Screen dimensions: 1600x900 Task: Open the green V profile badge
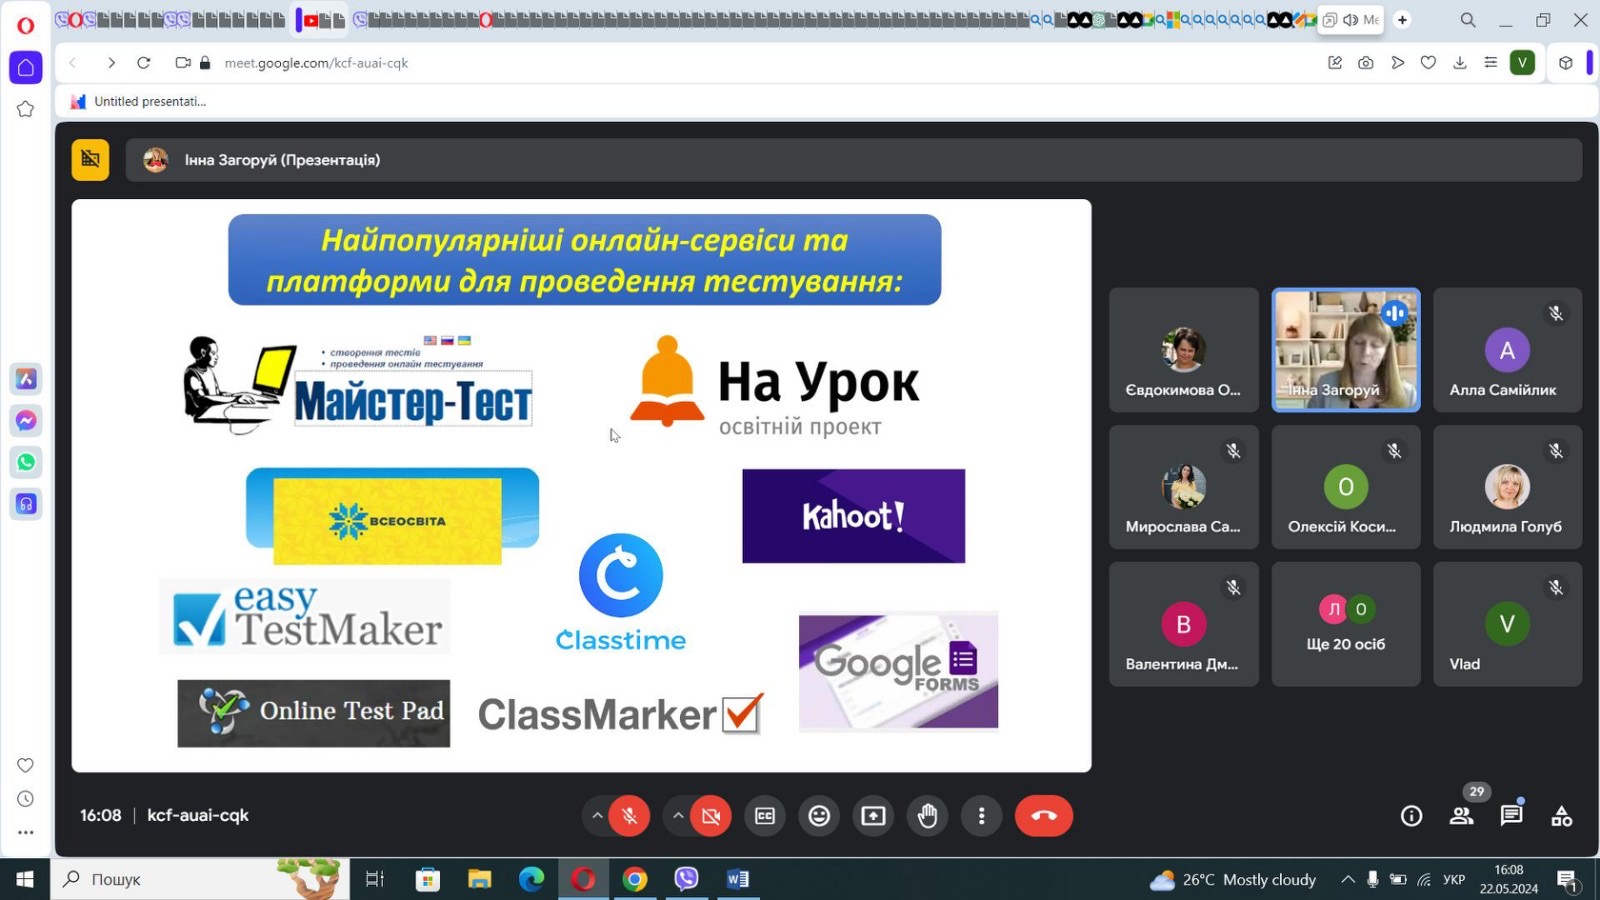[1522, 63]
